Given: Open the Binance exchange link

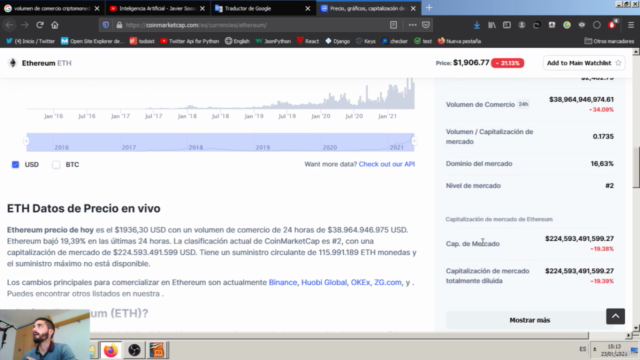Looking at the screenshot, I should (x=283, y=282).
